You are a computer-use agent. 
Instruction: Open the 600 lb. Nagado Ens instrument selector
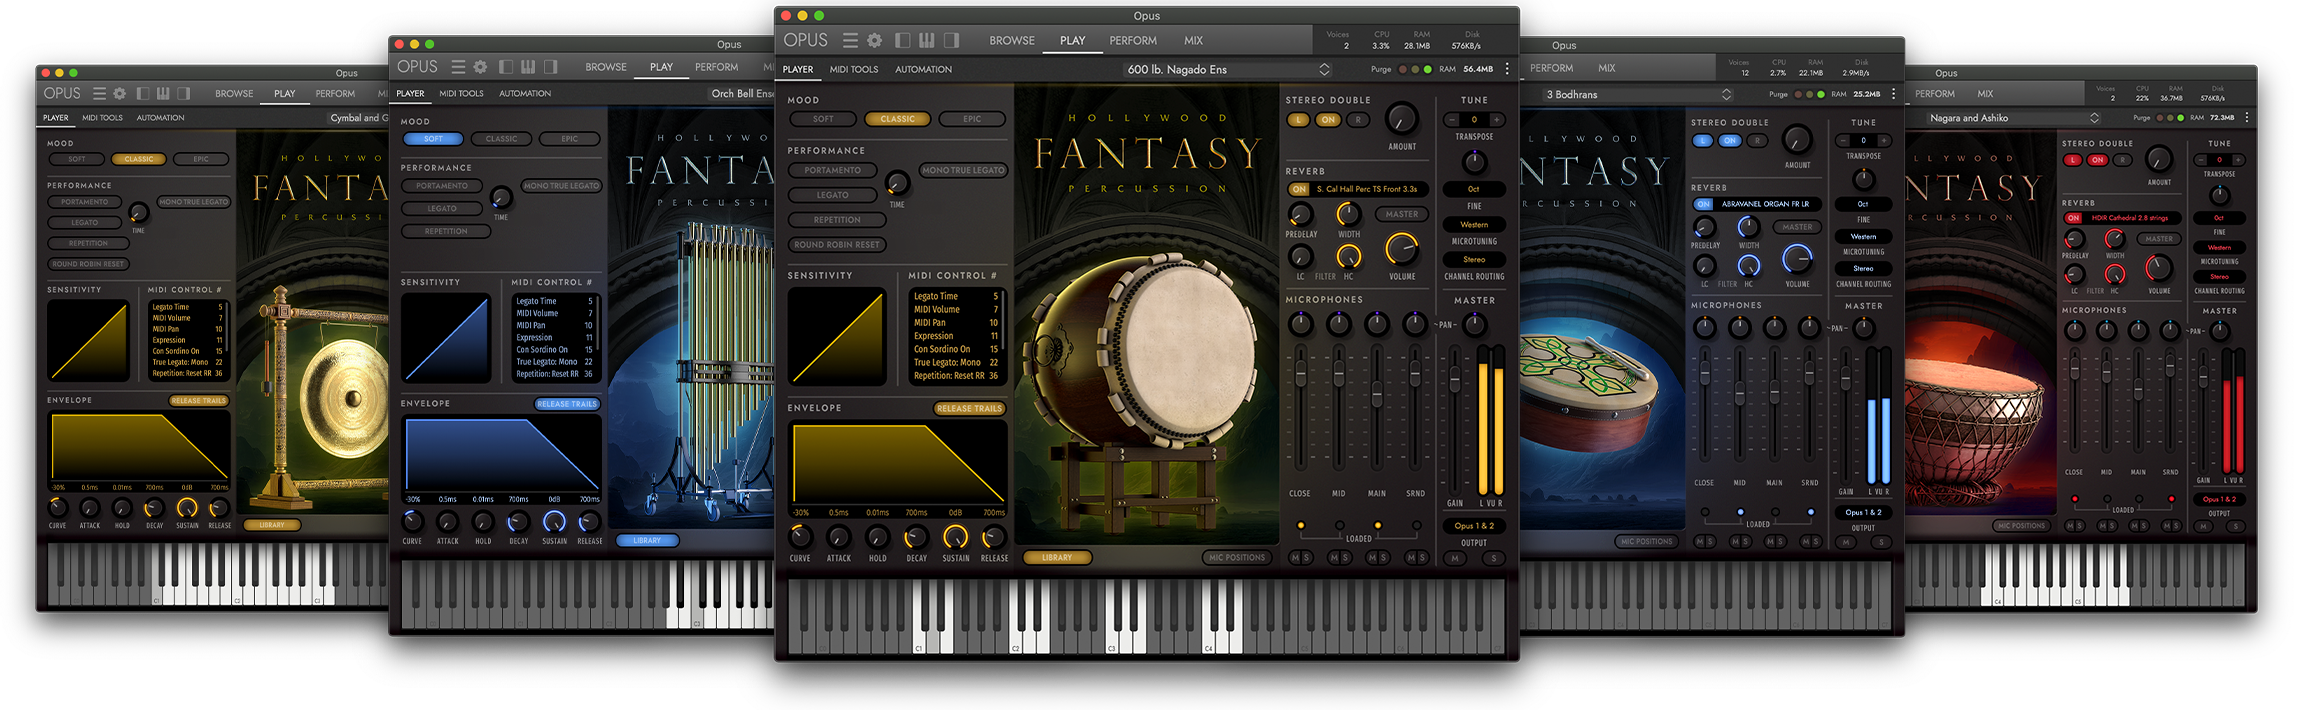point(1227,69)
